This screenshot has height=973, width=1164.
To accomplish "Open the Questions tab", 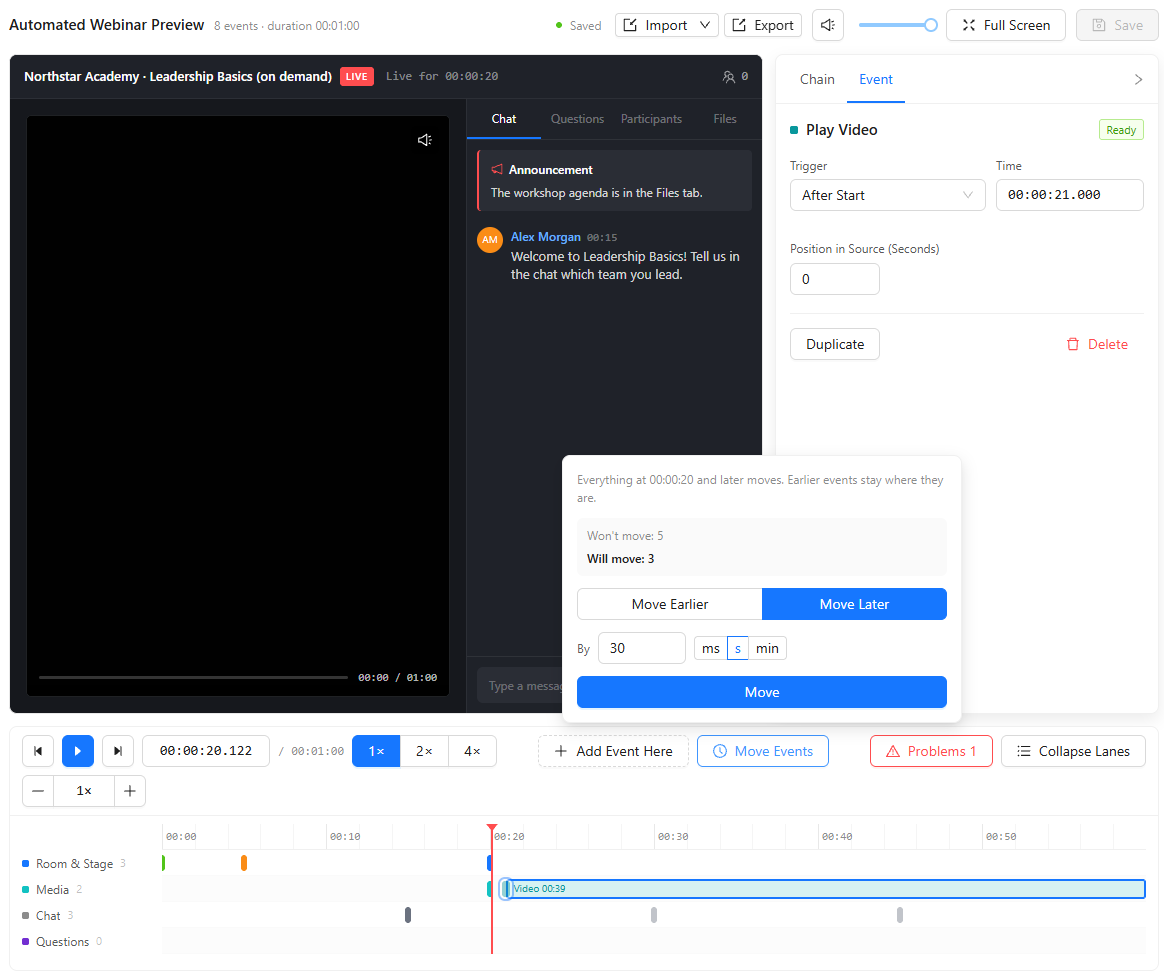I will (578, 119).
